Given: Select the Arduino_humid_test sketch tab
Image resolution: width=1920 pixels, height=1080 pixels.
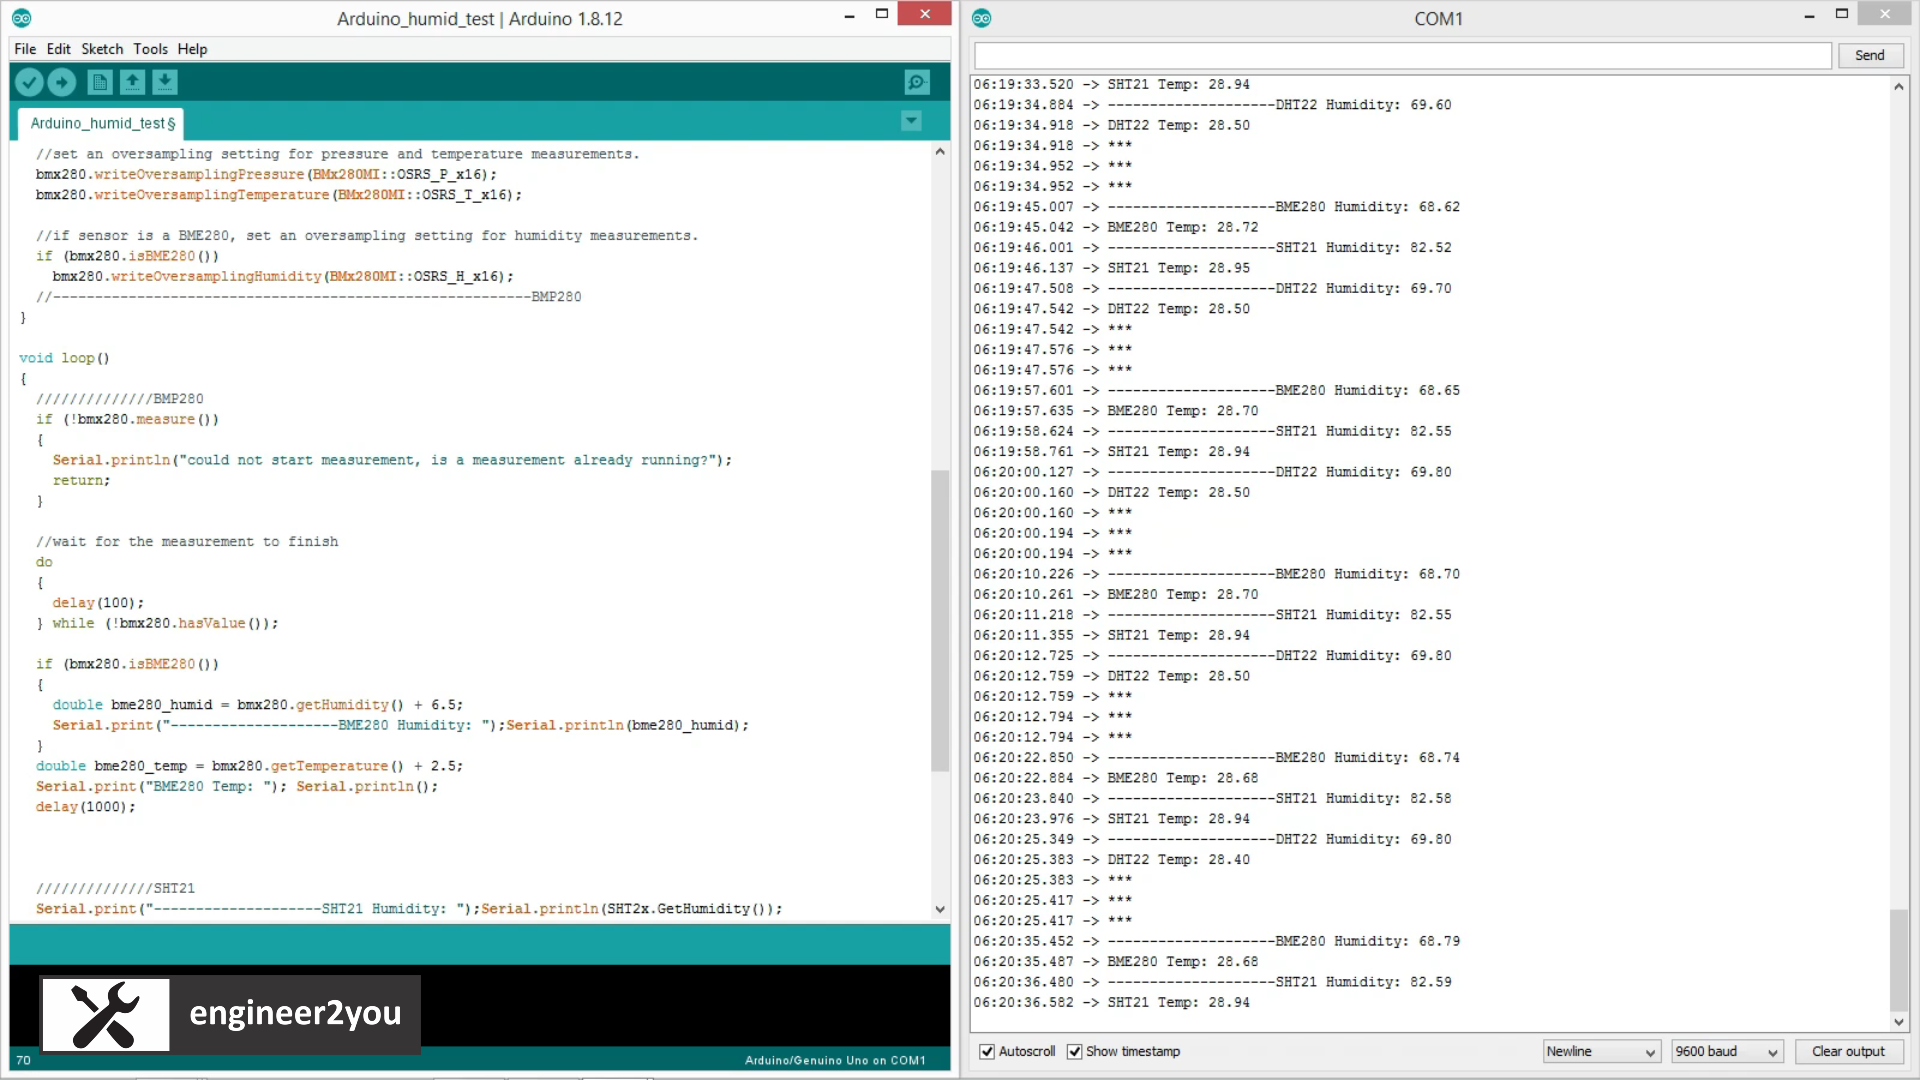Looking at the screenshot, I should coord(102,123).
